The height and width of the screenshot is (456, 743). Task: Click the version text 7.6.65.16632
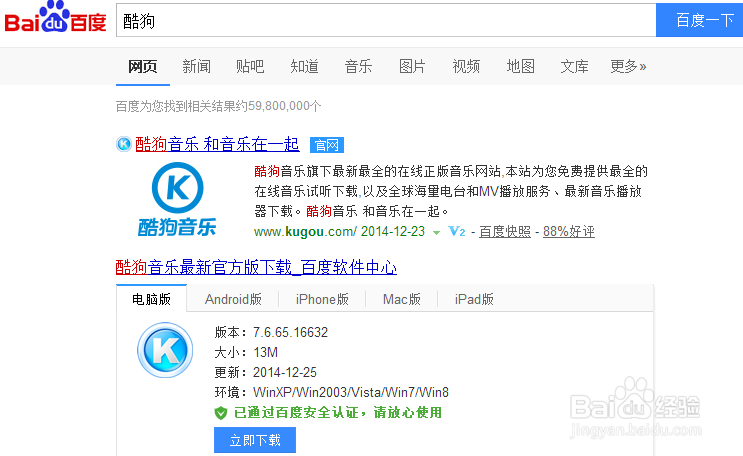290,332
